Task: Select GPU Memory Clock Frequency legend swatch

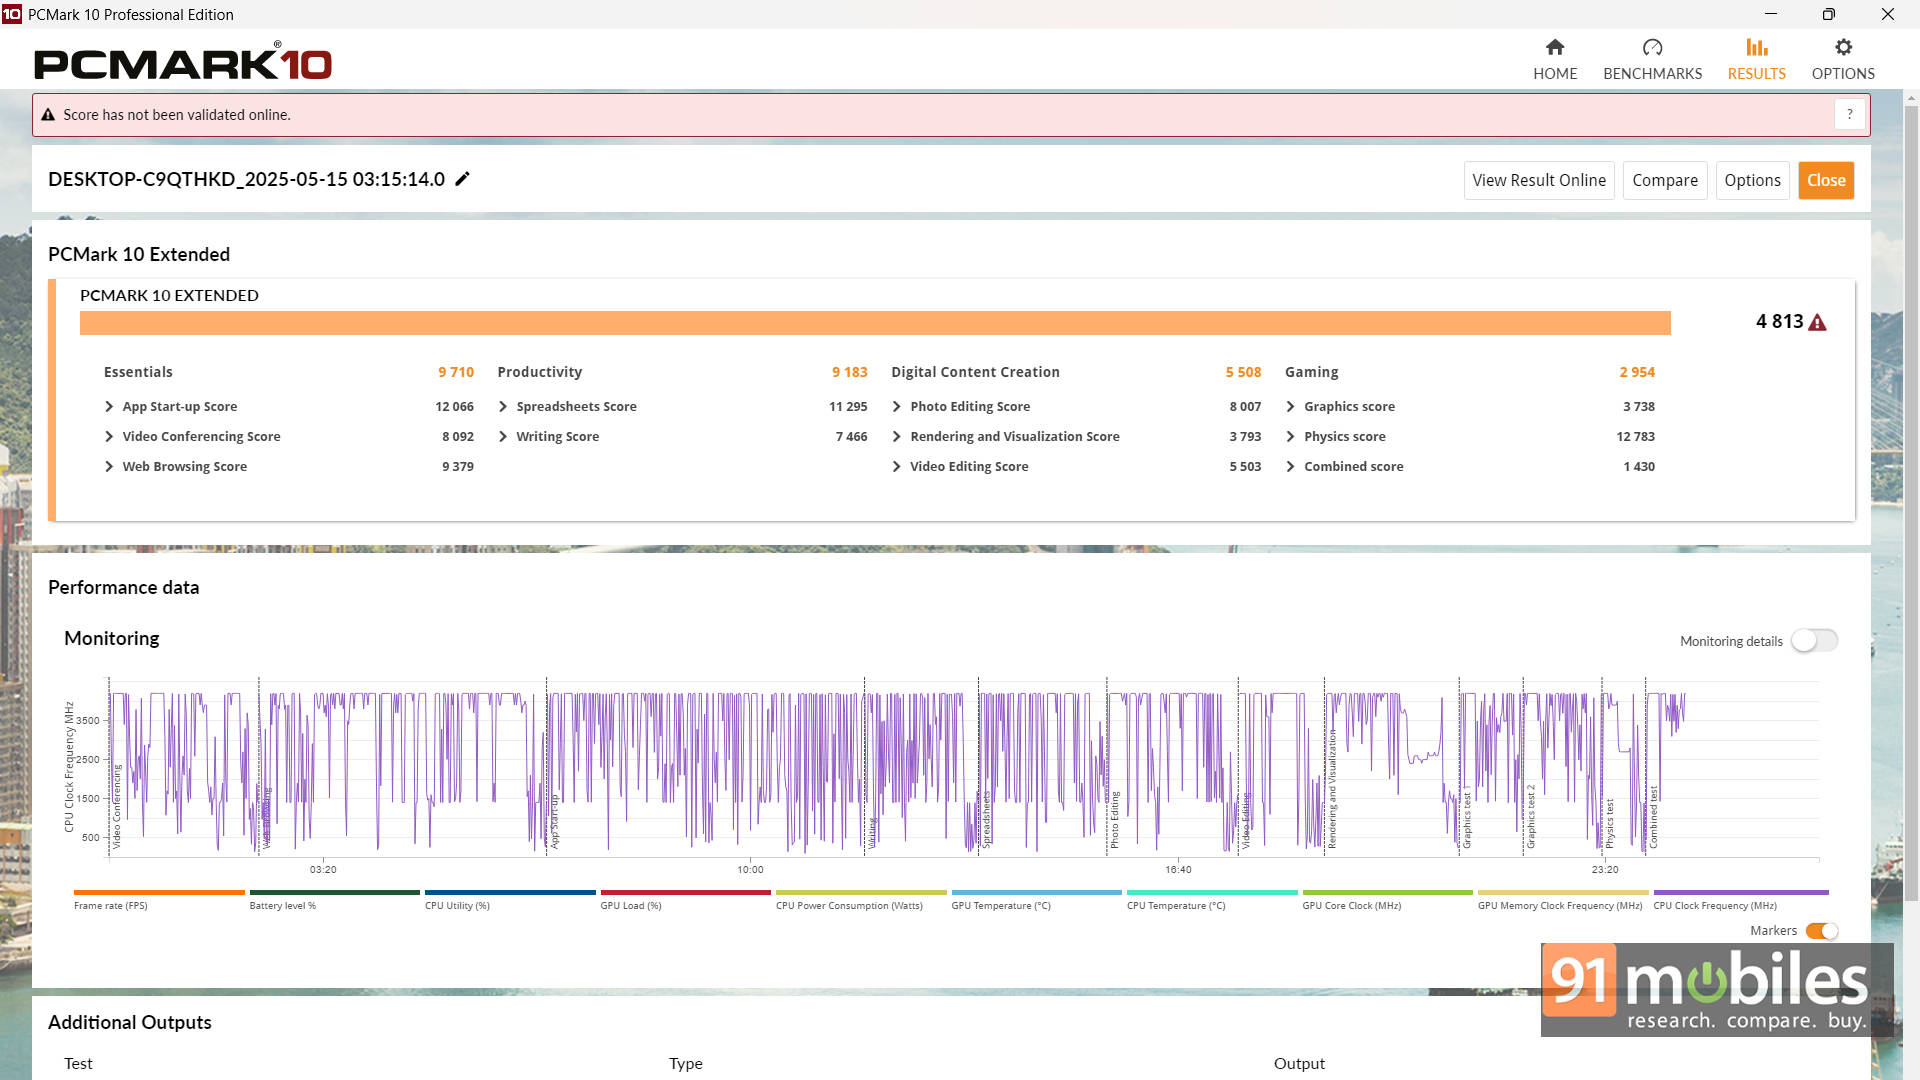Action: [x=1563, y=892]
